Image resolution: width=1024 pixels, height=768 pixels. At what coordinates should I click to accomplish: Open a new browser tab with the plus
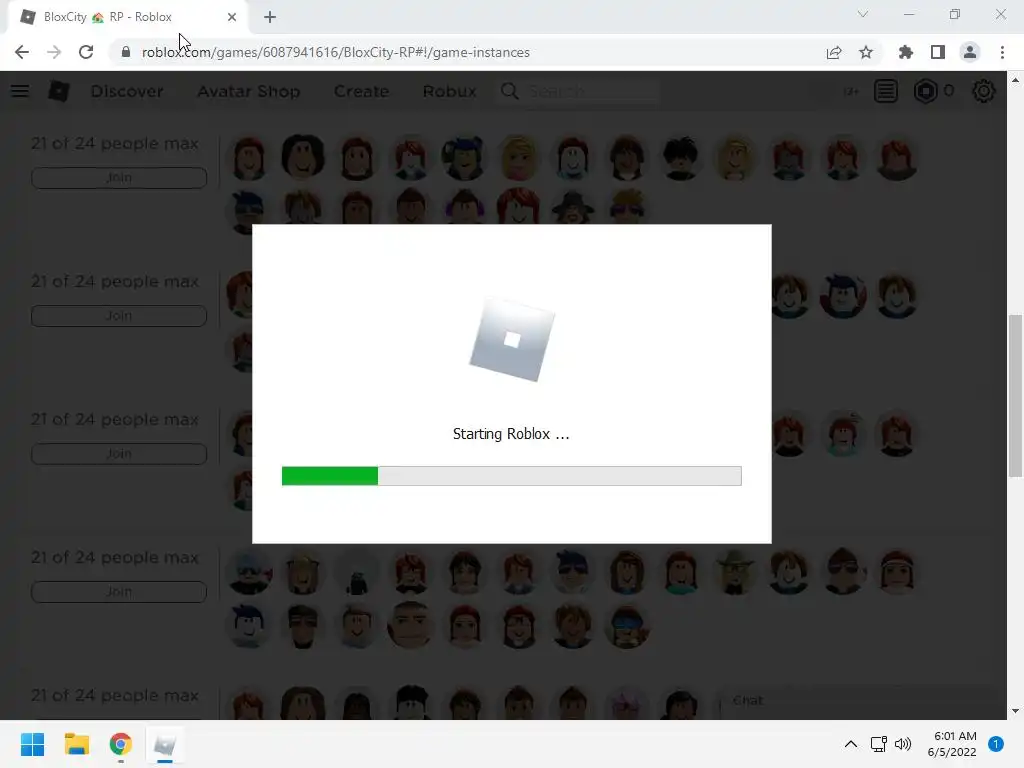(x=270, y=17)
